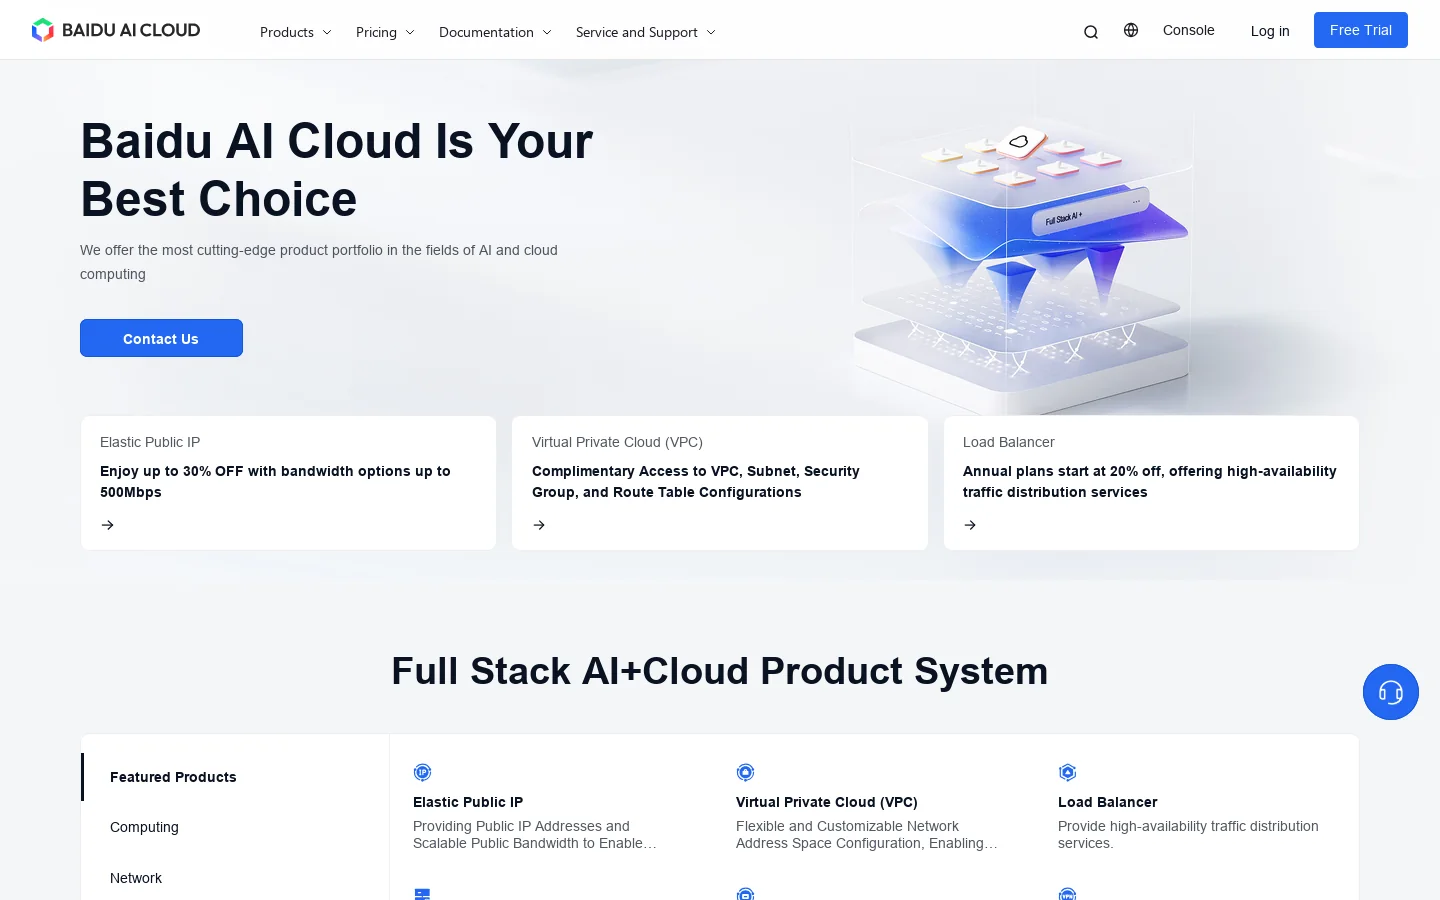Click the Baidu AI Cloud logo

click(116, 30)
